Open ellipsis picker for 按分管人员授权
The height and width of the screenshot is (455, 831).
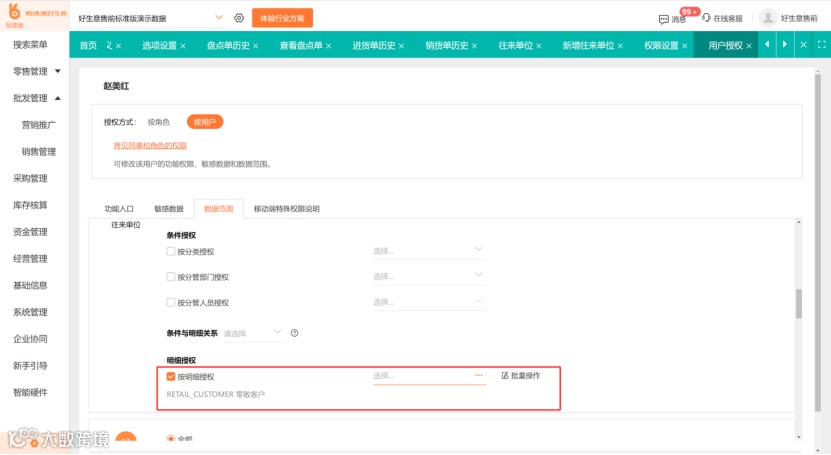pos(479,301)
